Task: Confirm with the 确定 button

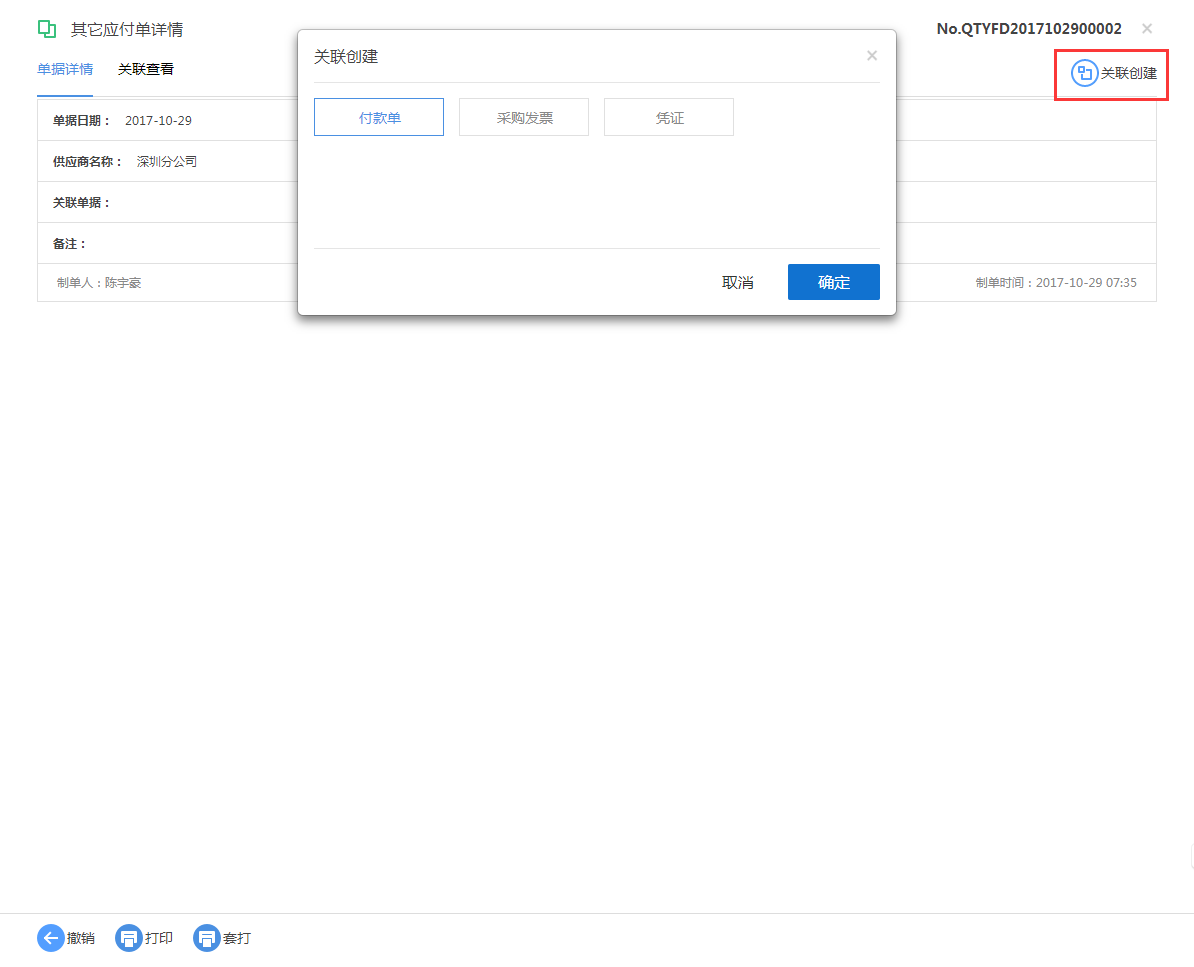Action: (834, 282)
